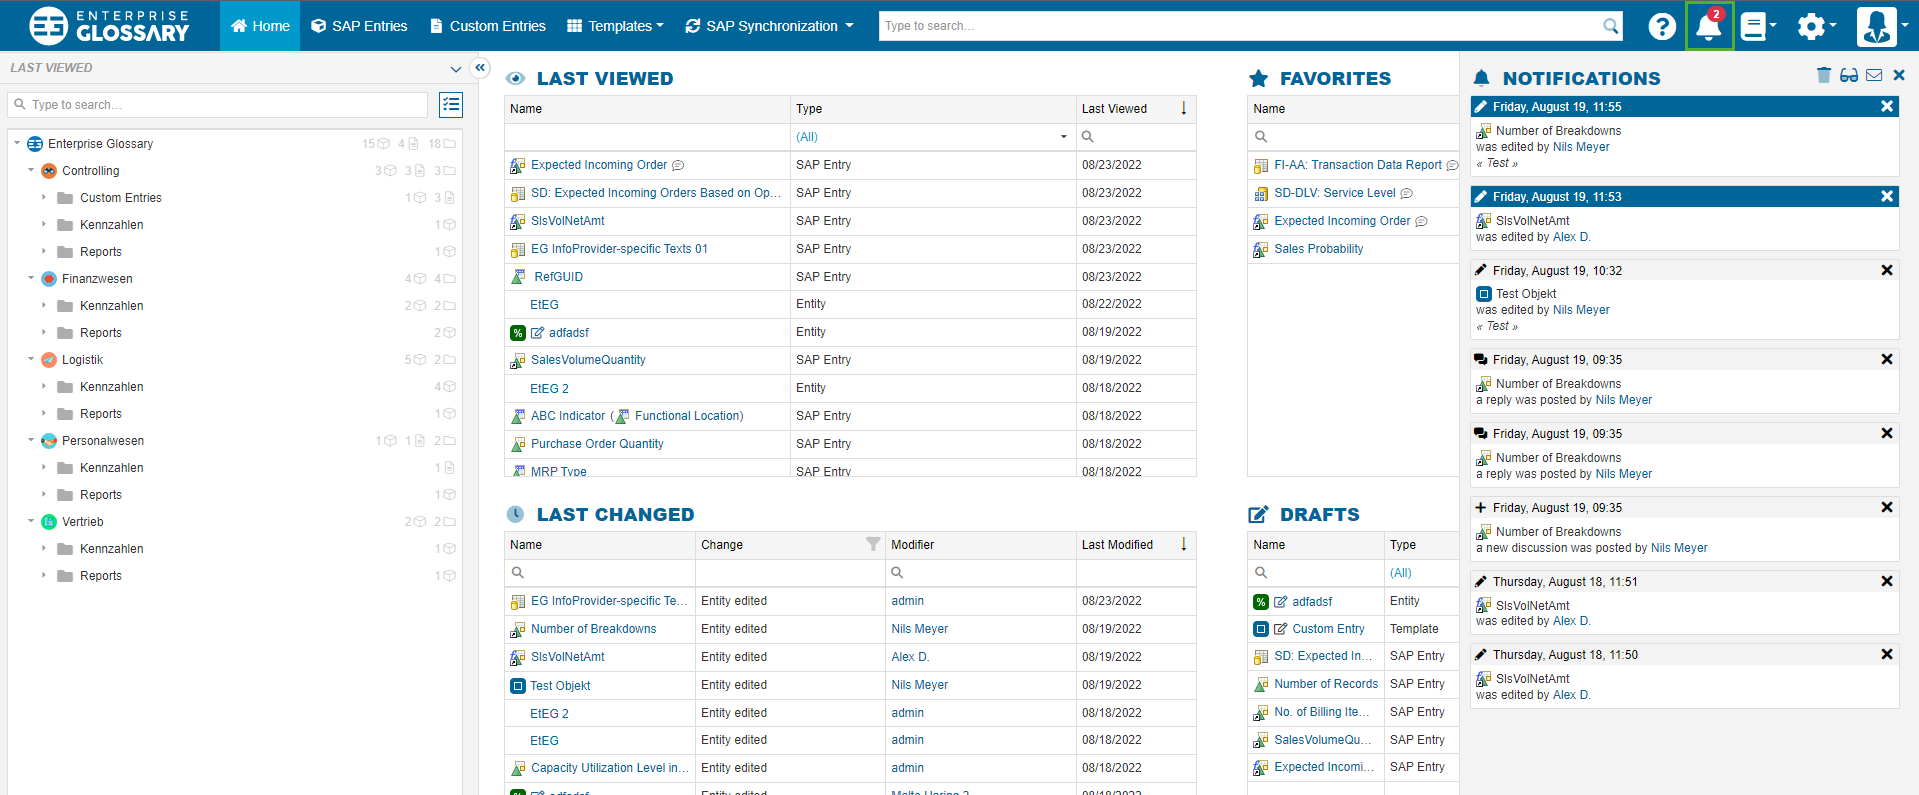Collapse the sidebar with the double chevron icon
This screenshot has height=795, width=1919.
pos(480,68)
